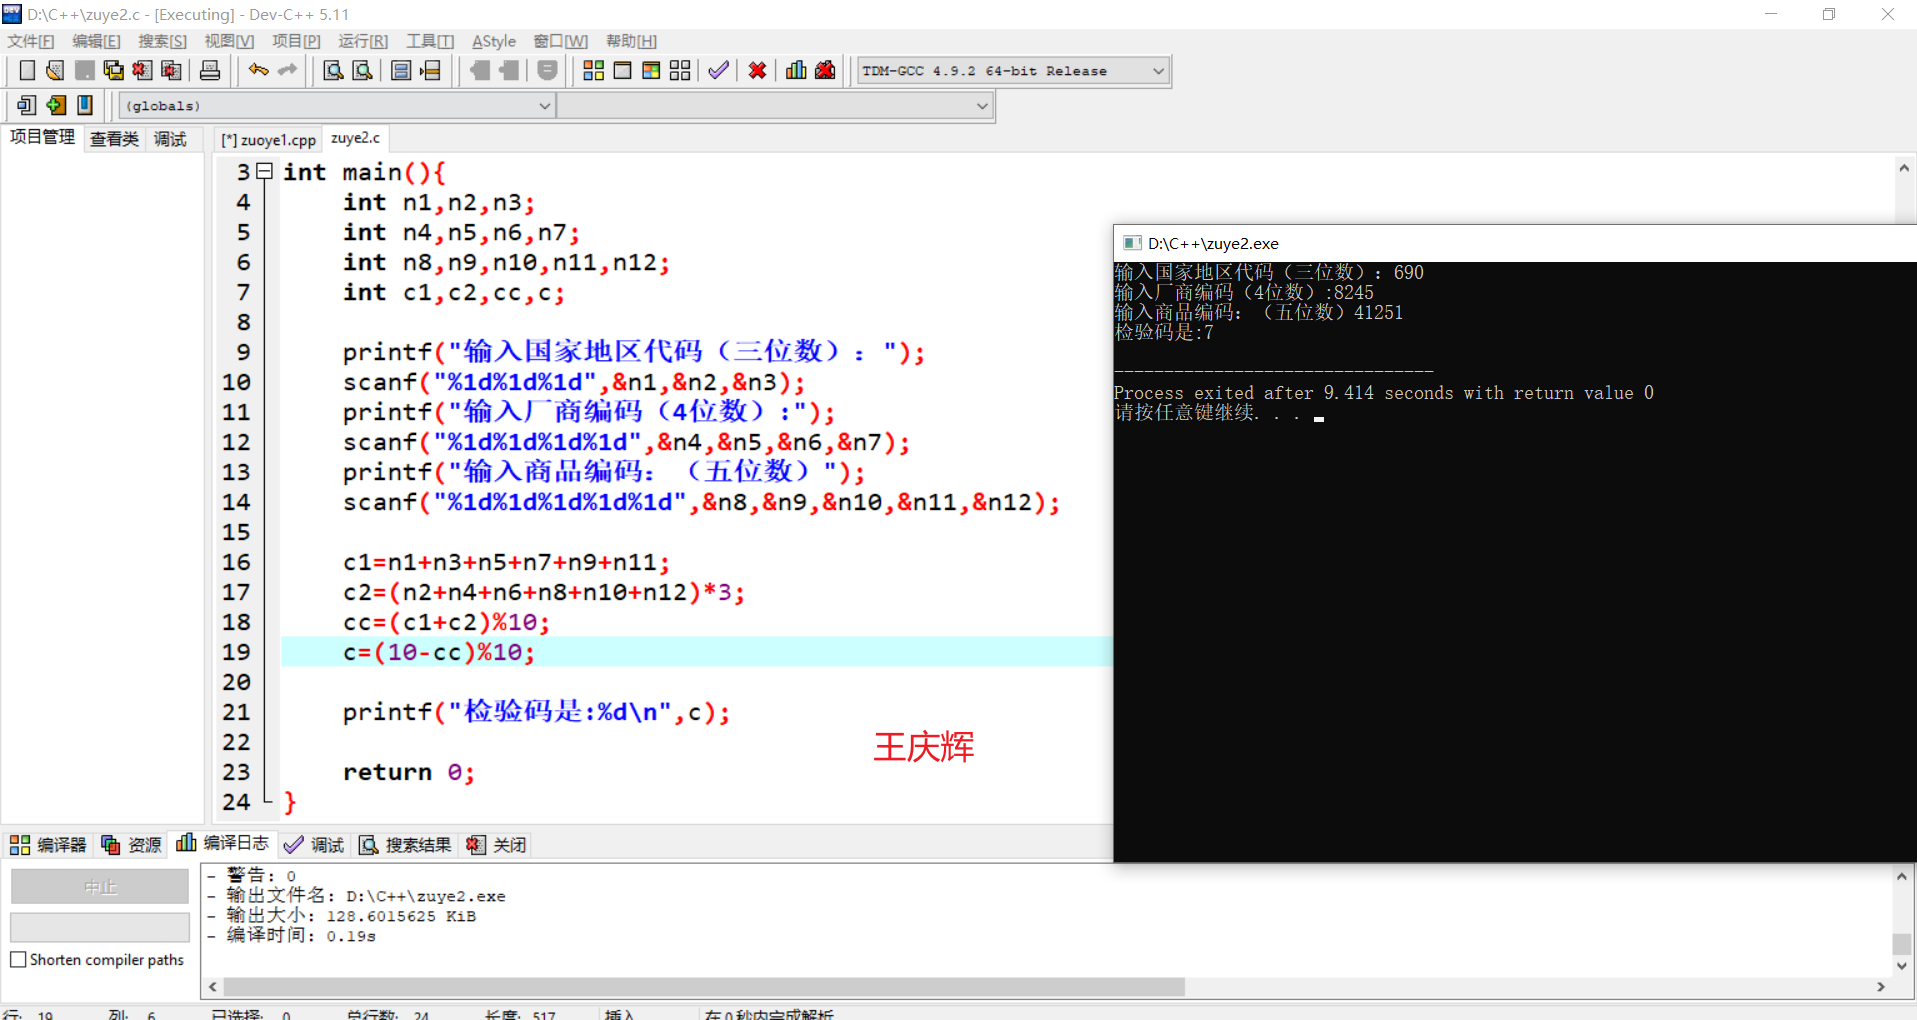The image size is (1917, 1020).
Task: Click the red X Stop Execution icon
Action: click(757, 70)
